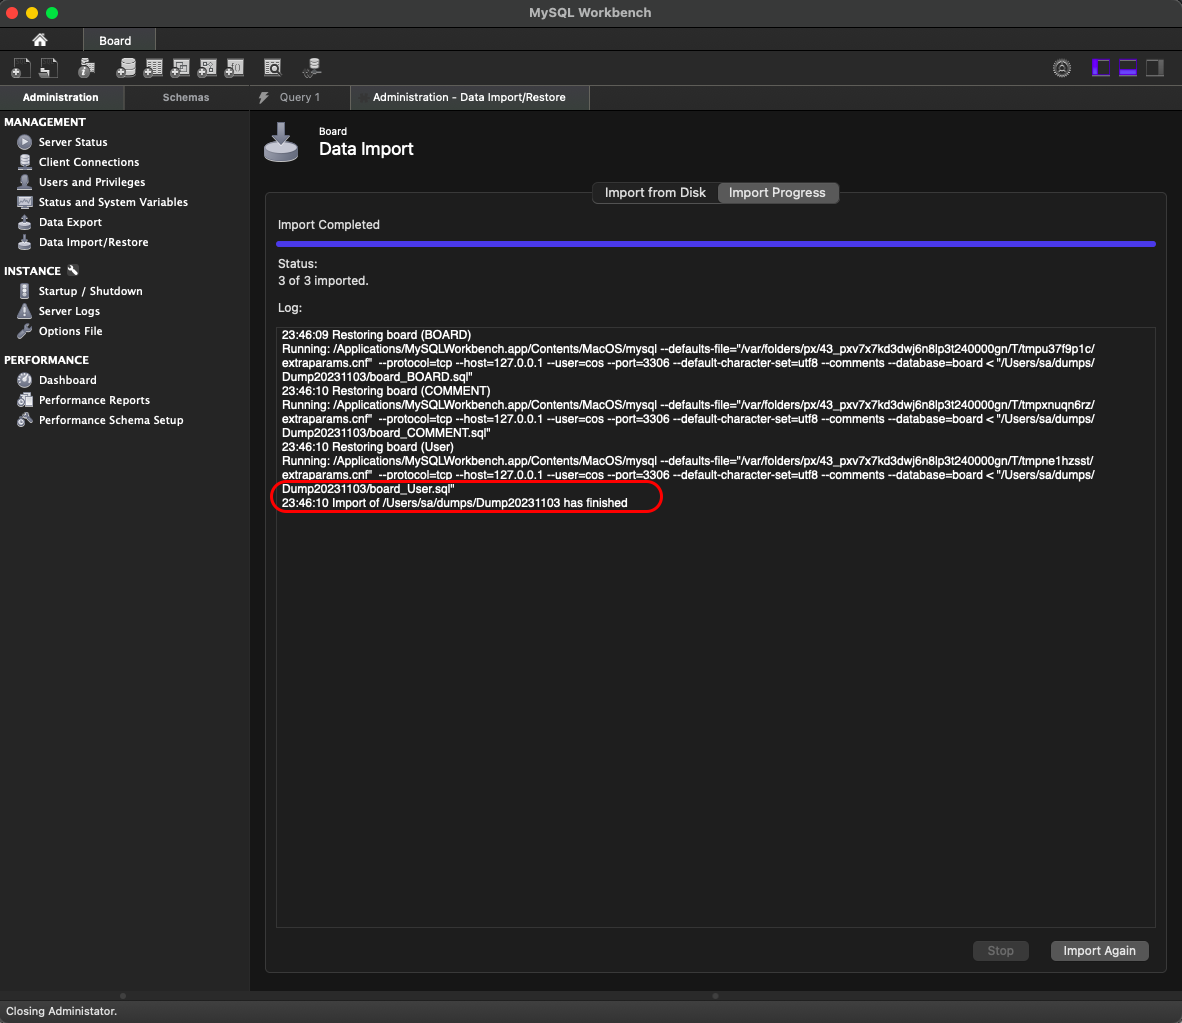
Task: Click the disabled Stop button
Action: pos(1000,951)
